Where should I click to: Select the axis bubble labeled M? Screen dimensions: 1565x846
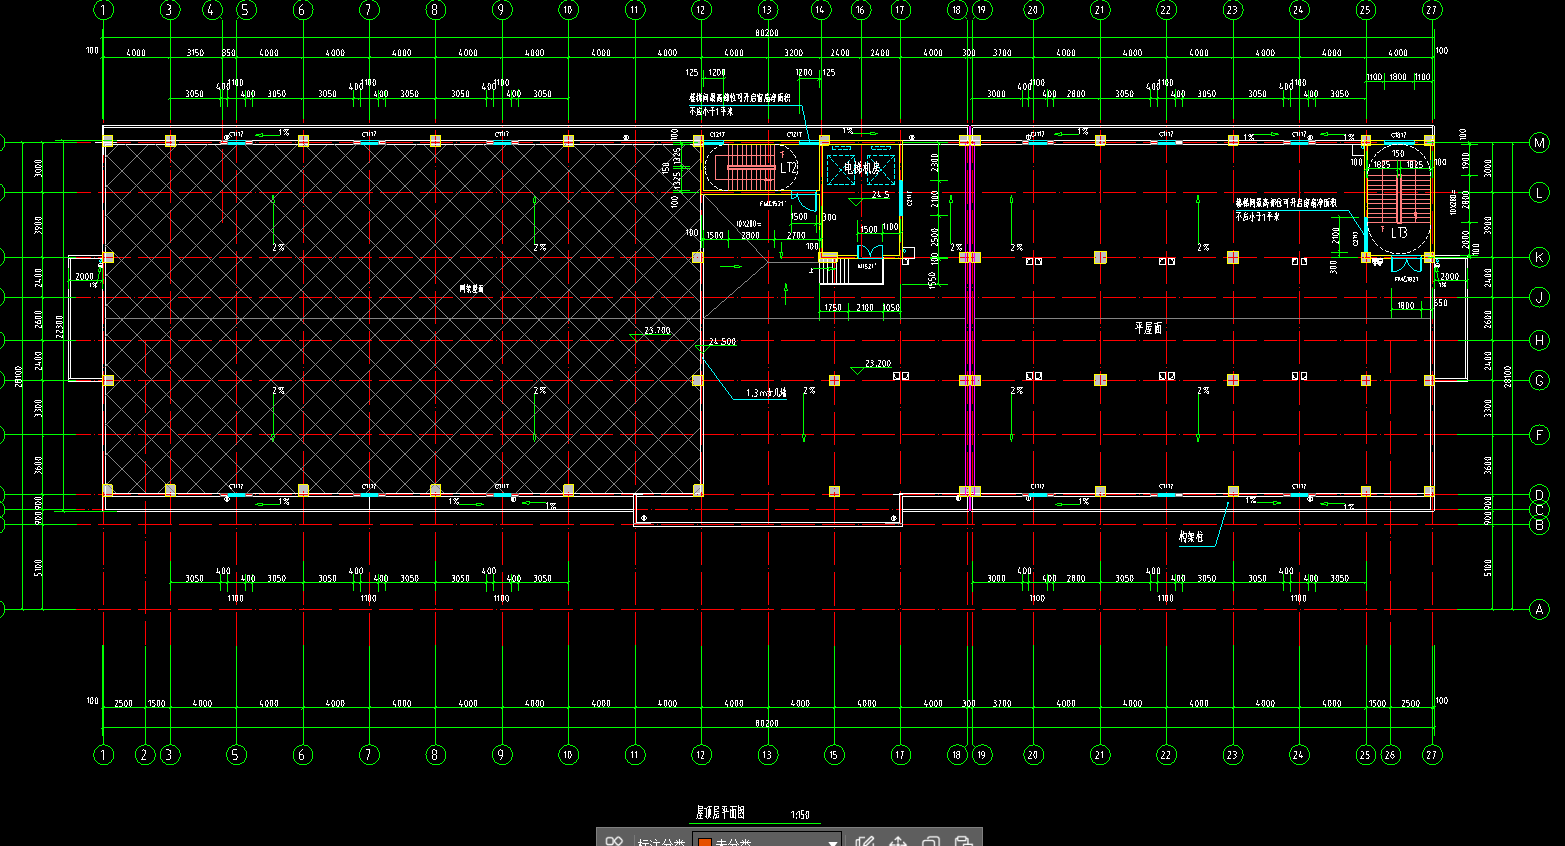click(1539, 143)
